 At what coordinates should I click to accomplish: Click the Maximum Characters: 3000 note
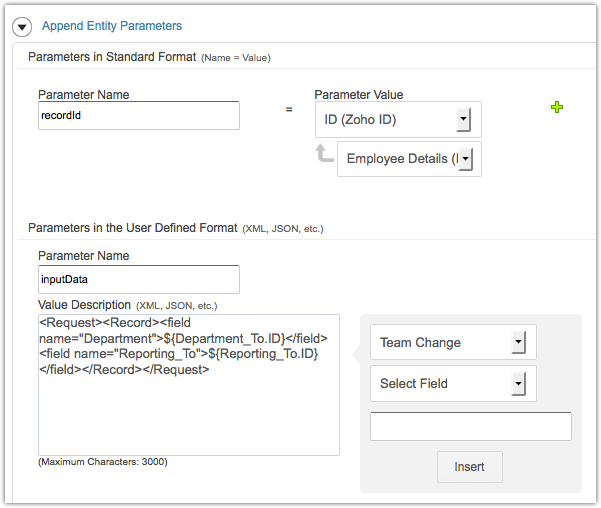102,462
